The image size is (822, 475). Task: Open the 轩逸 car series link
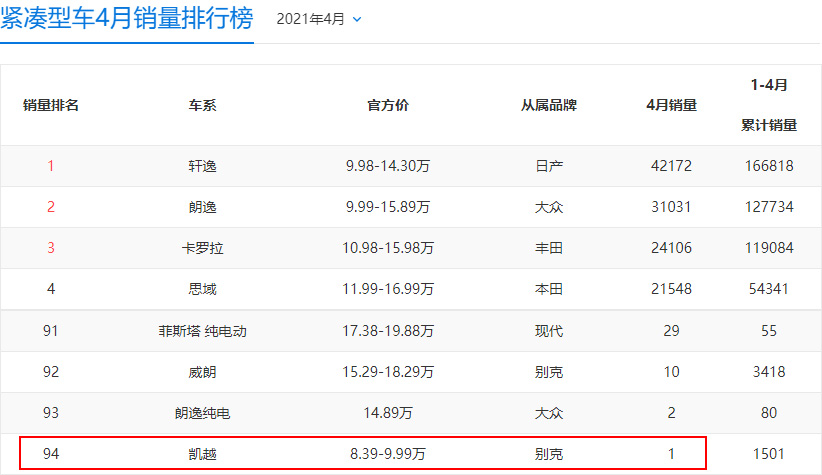point(202,166)
